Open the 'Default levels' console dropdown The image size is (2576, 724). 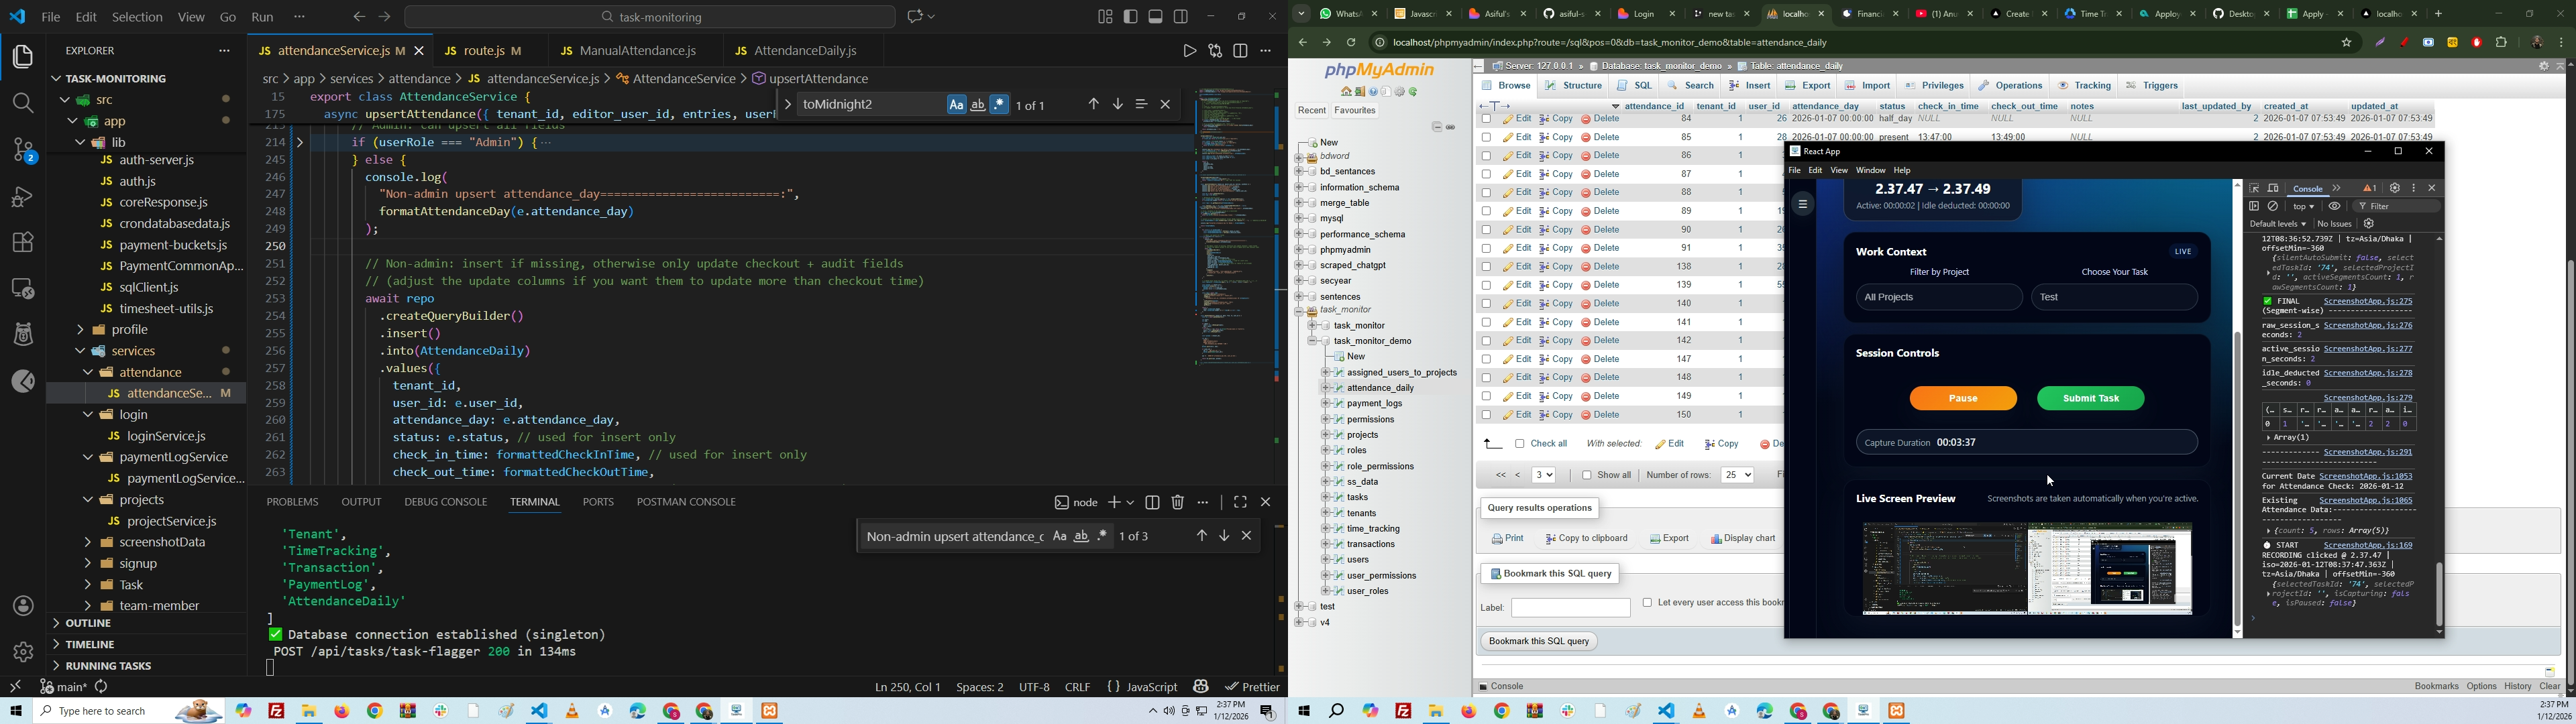pyautogui.click(x=2277, y=224)
